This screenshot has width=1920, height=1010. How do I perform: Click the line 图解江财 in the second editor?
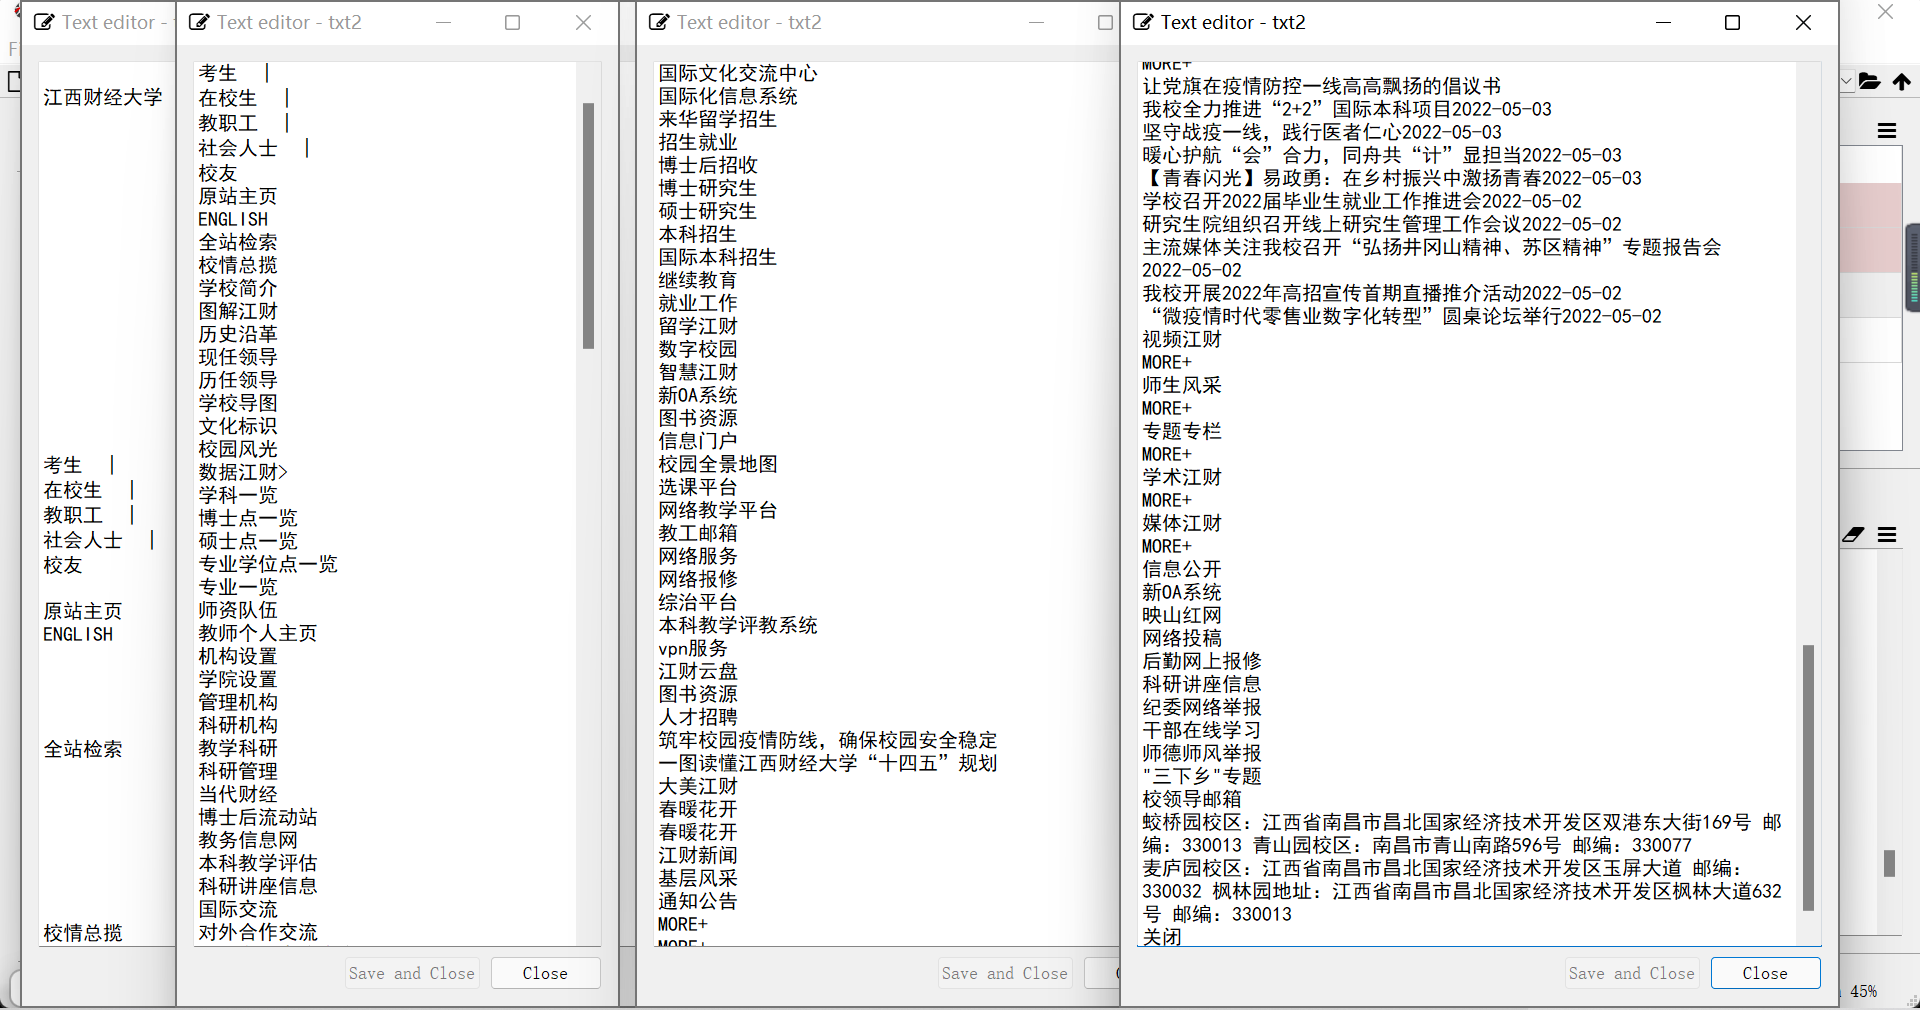(238, 311)
